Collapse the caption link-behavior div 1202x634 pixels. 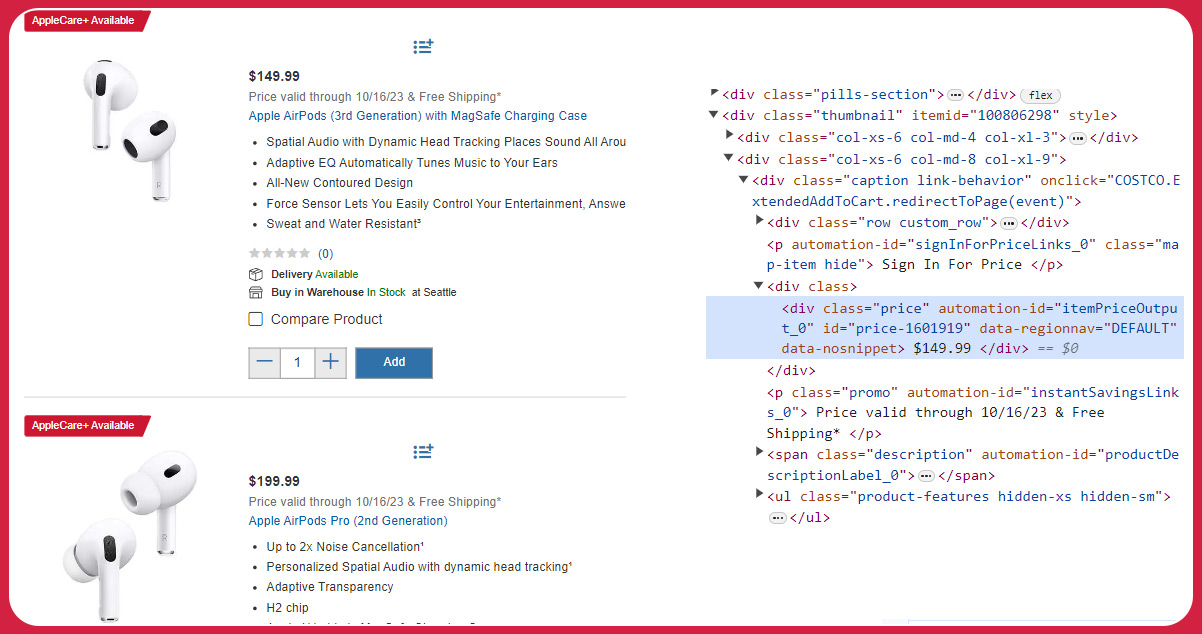pos(743,180)
